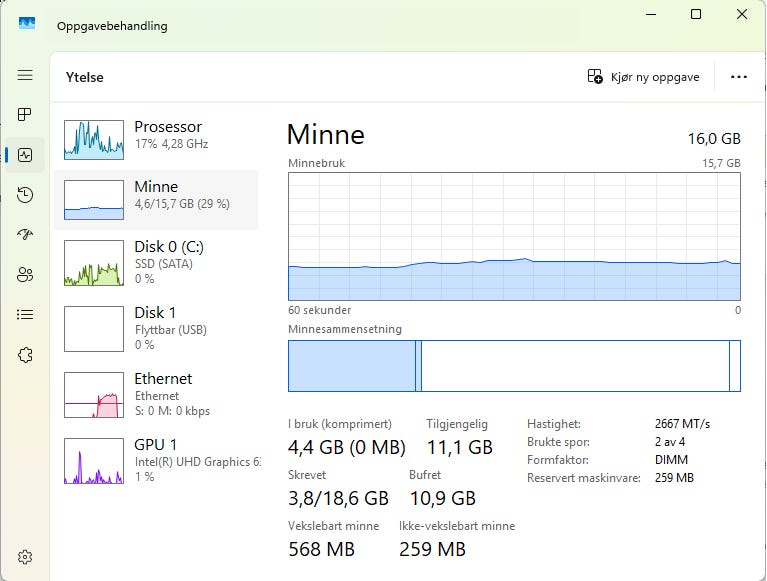Open the Details list icon

(25, 314)
